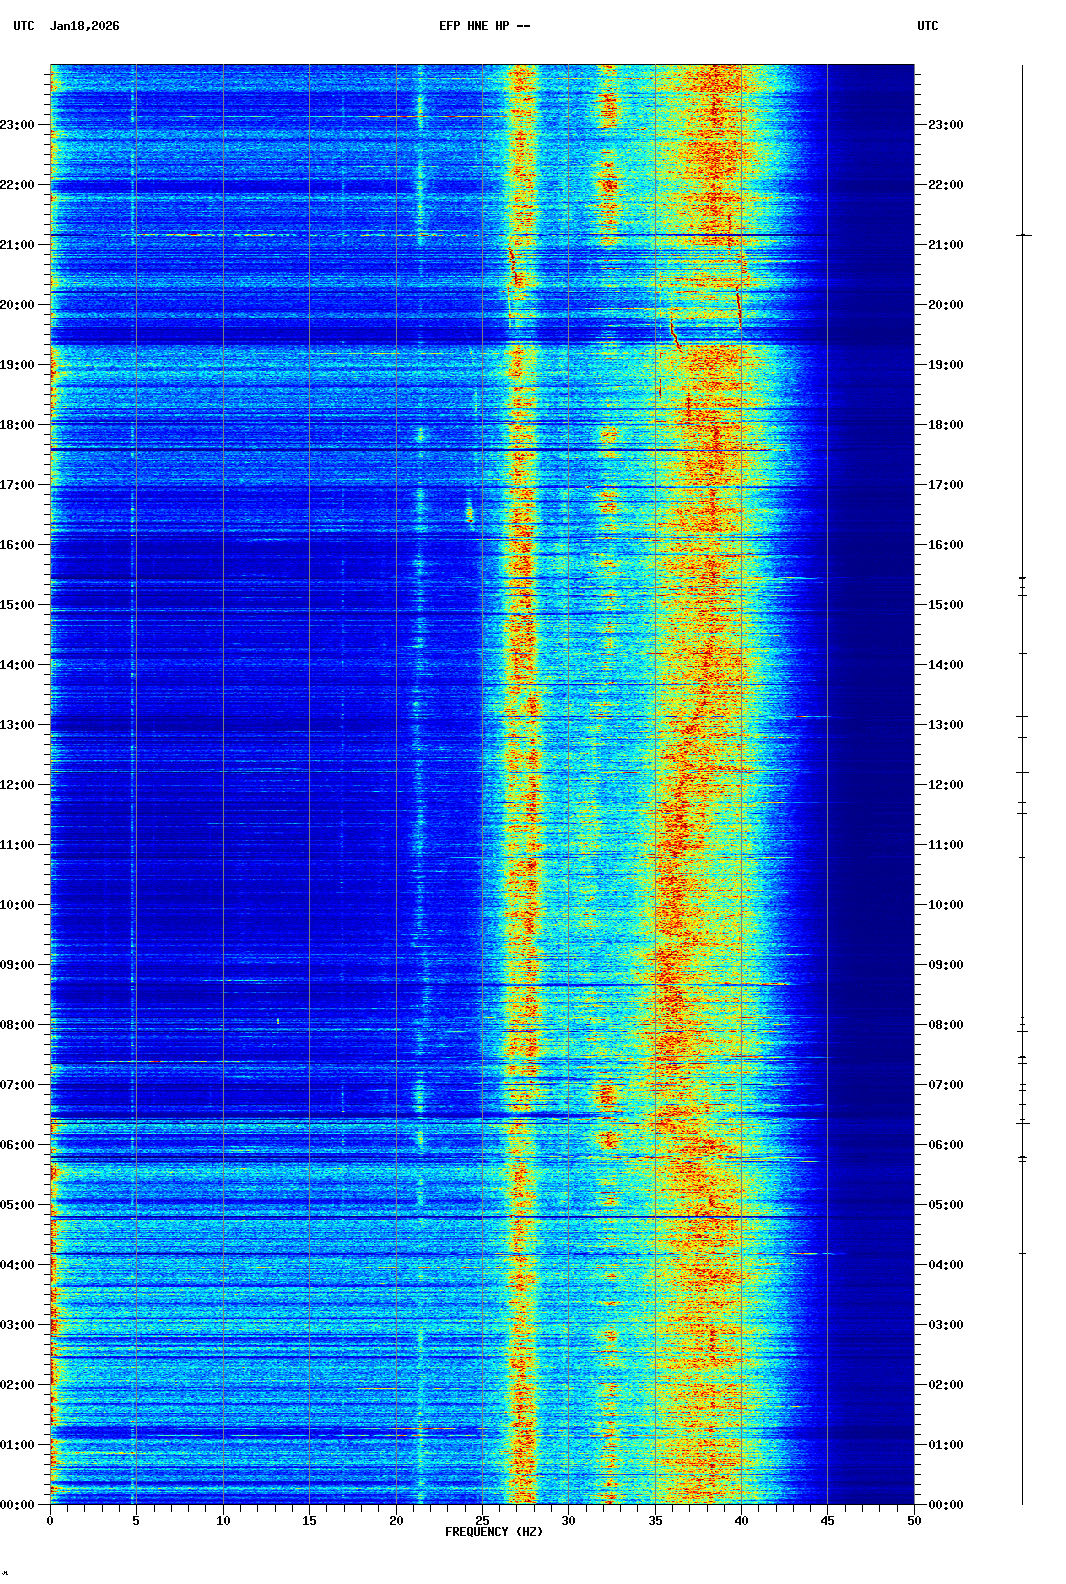Screen dimensions: 1066x1584
Task: Click the 03:00 label on right axis
Action: click(x=945, y=1325)
